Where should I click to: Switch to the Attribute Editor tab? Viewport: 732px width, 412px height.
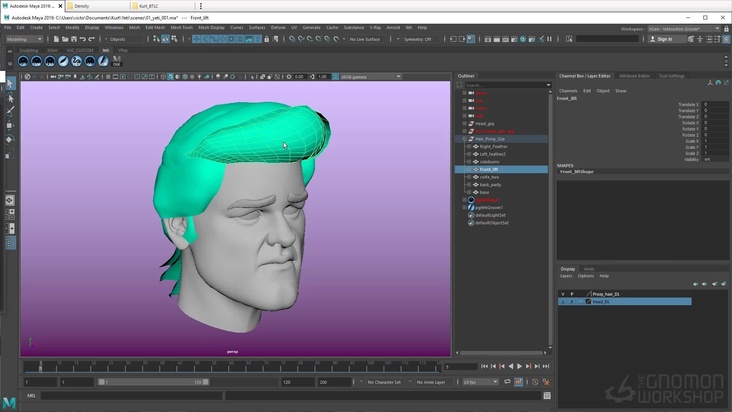634,75
